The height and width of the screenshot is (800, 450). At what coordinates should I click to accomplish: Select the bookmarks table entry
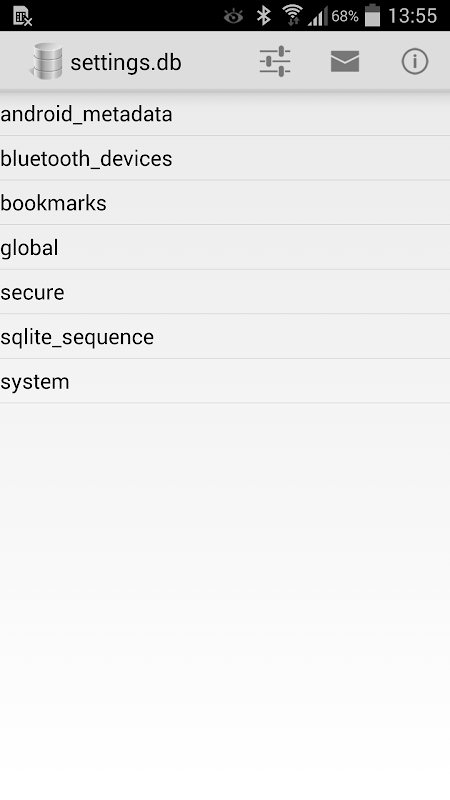coord(225,203)
